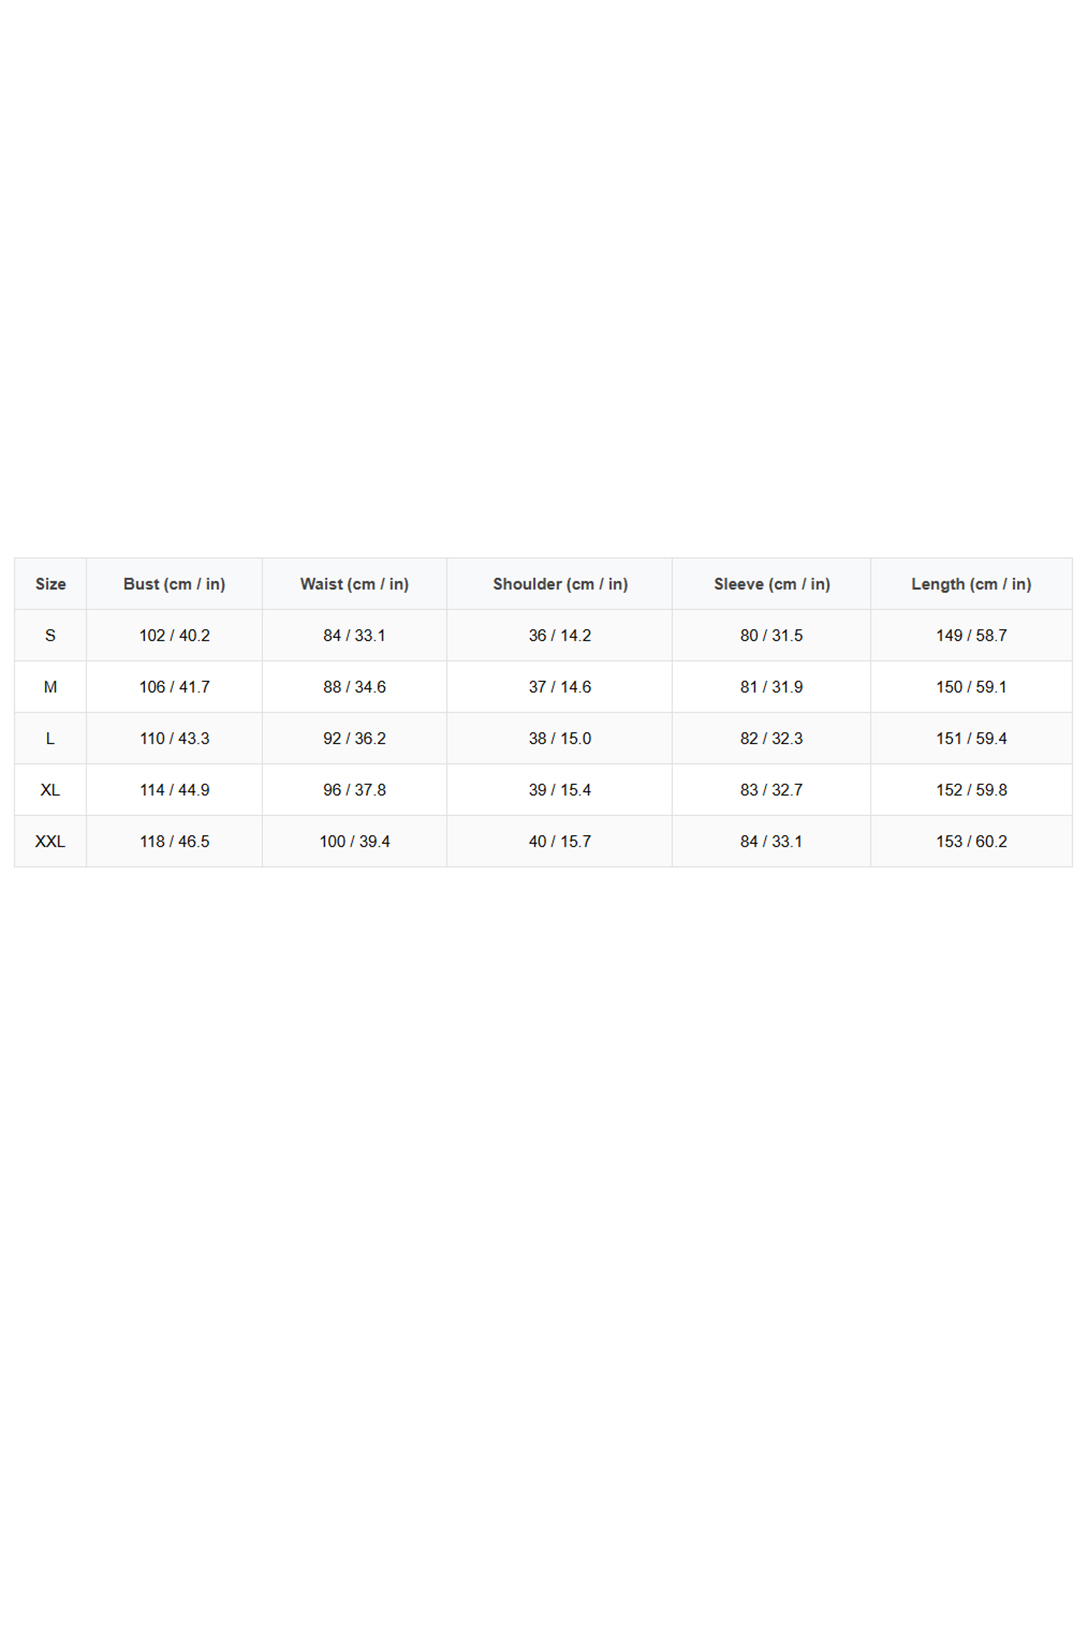
Task: Select the S size row label
Action: 50,636
